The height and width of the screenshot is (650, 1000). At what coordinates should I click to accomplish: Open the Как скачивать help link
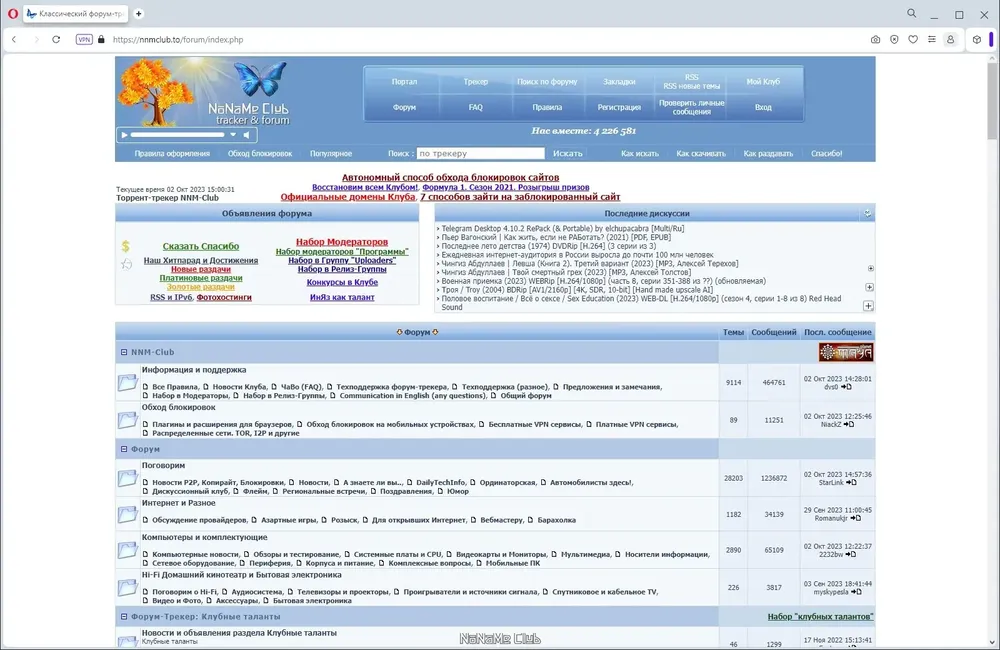click(x=701, y=153)
